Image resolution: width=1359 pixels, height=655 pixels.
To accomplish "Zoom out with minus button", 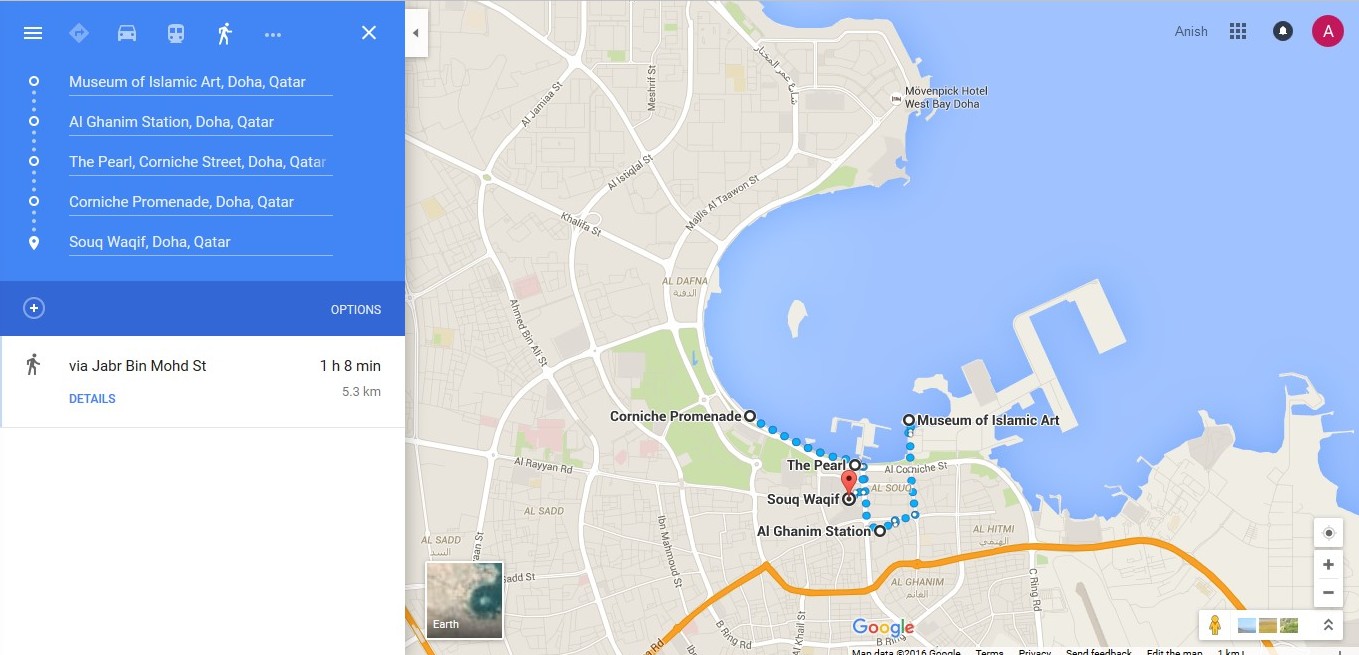I will click(1328, 593).
